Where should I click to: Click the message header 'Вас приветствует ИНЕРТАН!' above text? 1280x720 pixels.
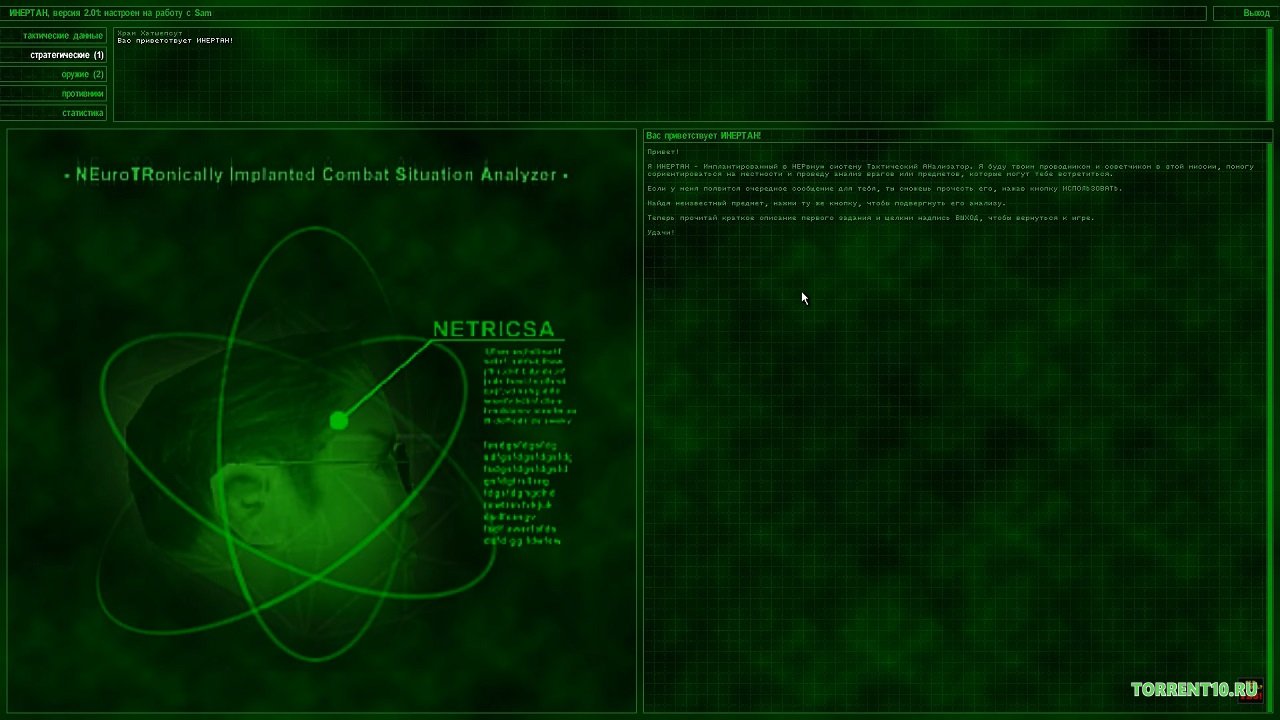(x=703, y=135)
